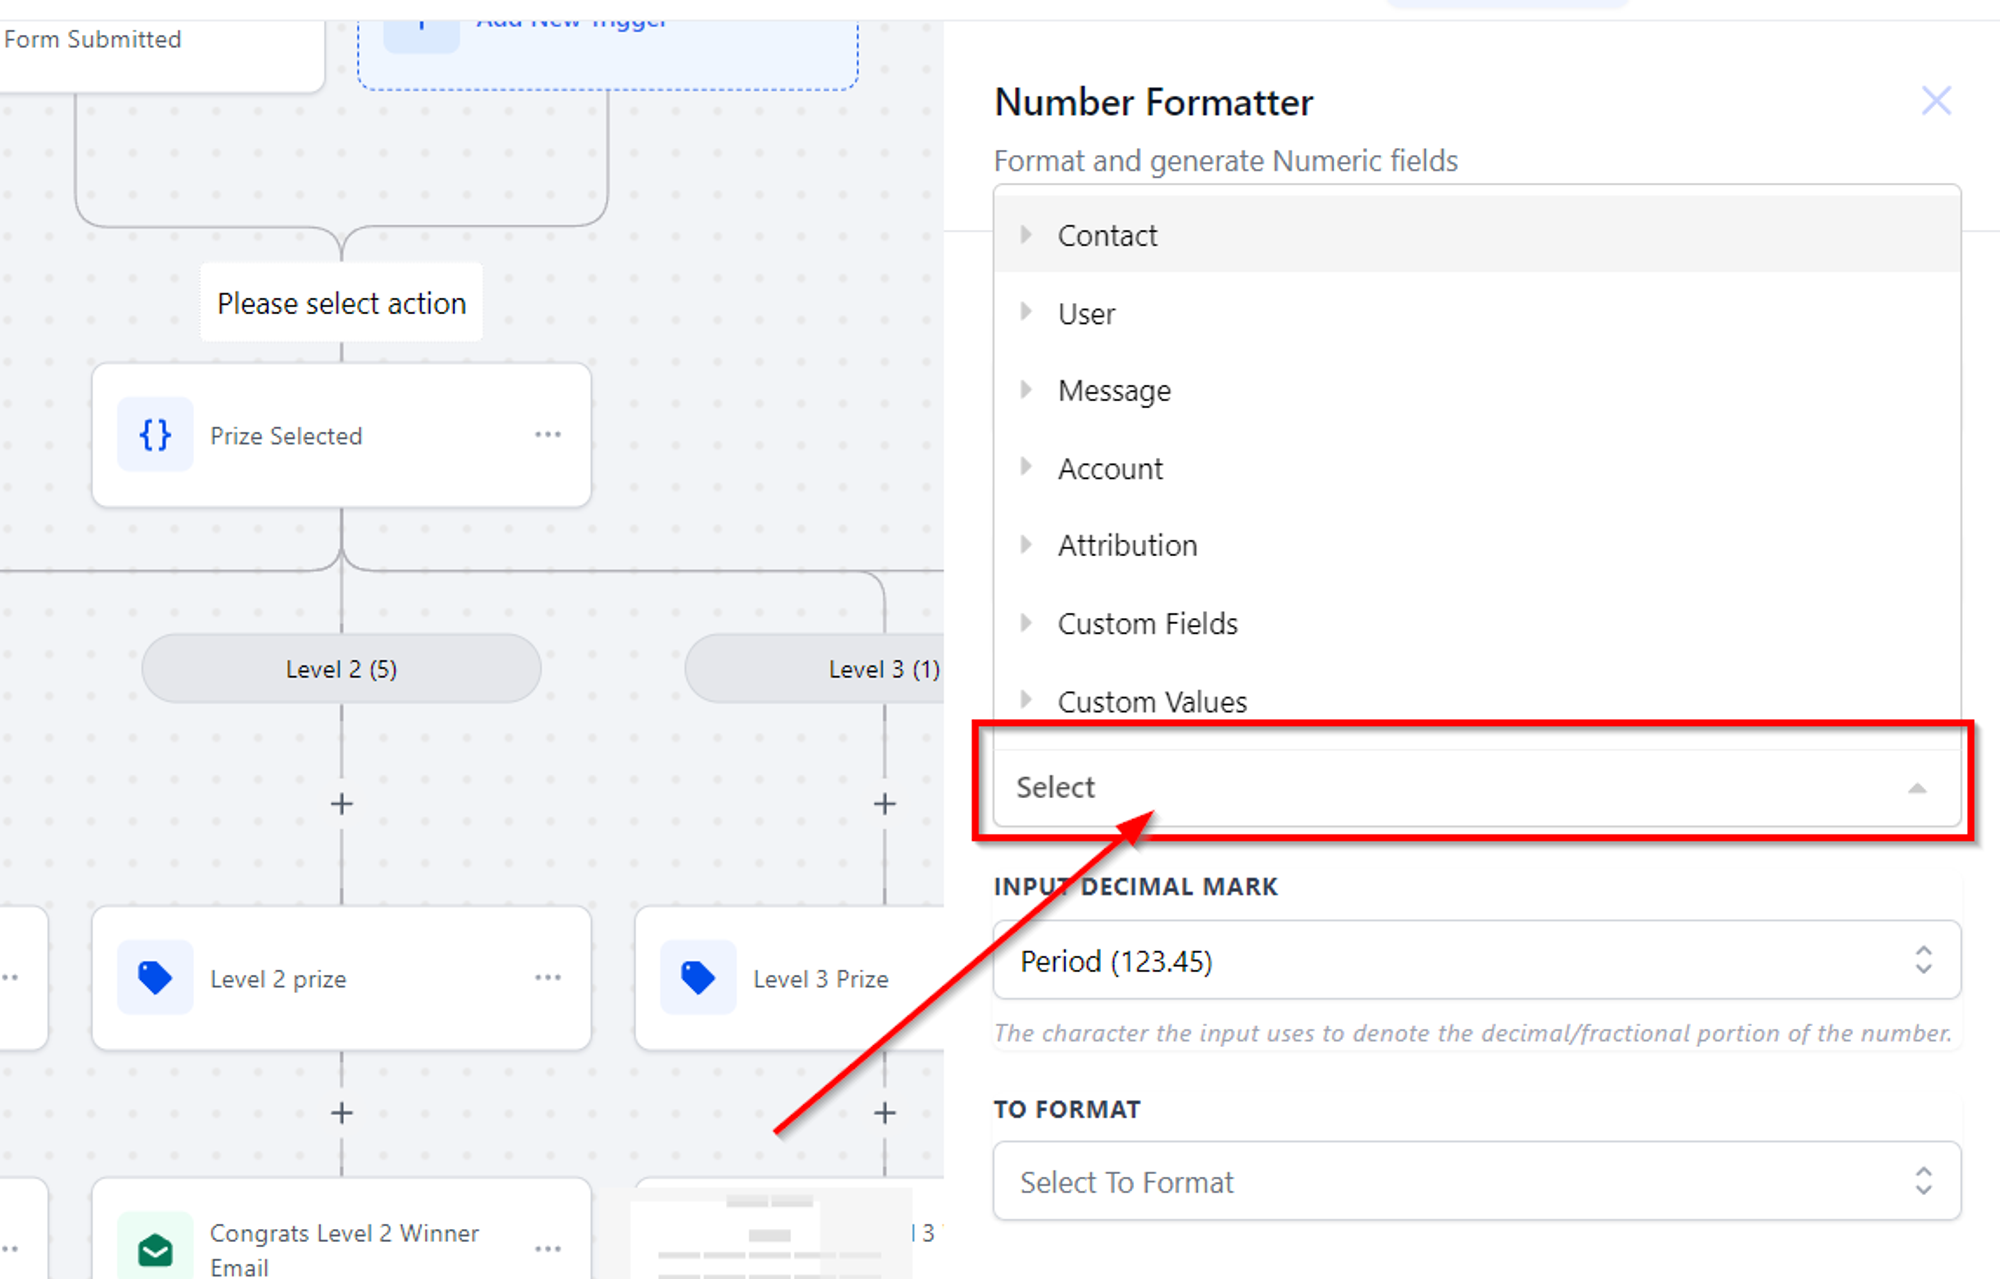The width and height of the screenshot is (2000, 1279).
Task: Open the Congrats Level 2 Winner options menu
Action: tap(548, 1249)
